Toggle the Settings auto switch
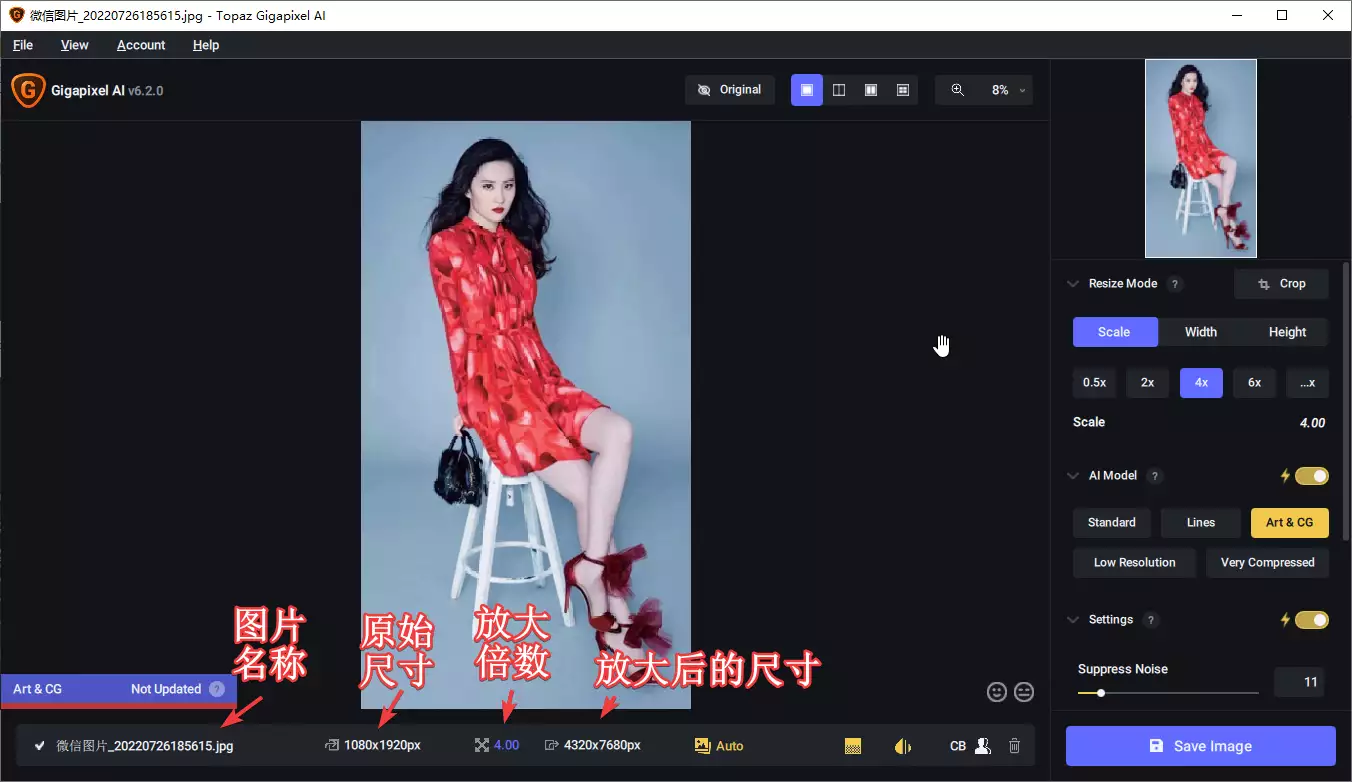This screenshot has height=782, width=1352. click(1312, 620)
